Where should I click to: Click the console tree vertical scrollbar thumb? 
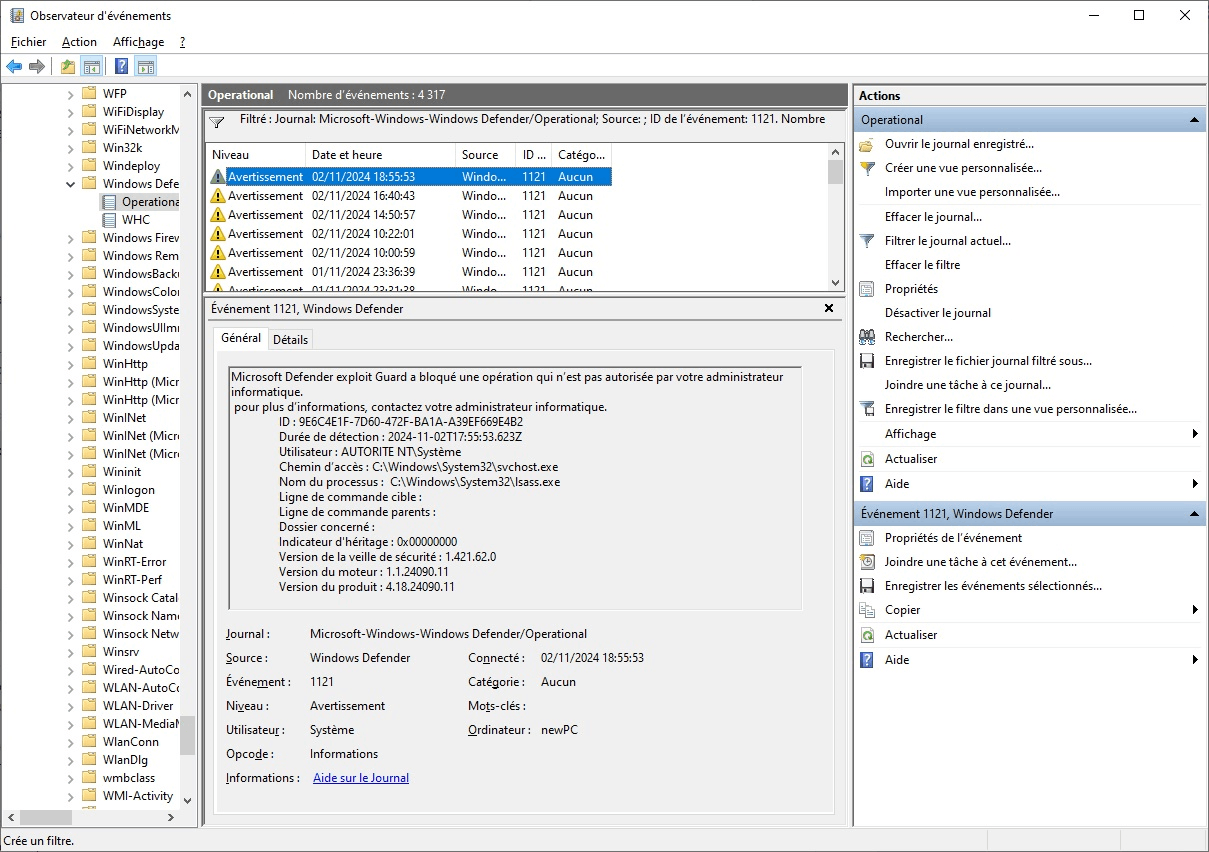click(x=188, y=735)
